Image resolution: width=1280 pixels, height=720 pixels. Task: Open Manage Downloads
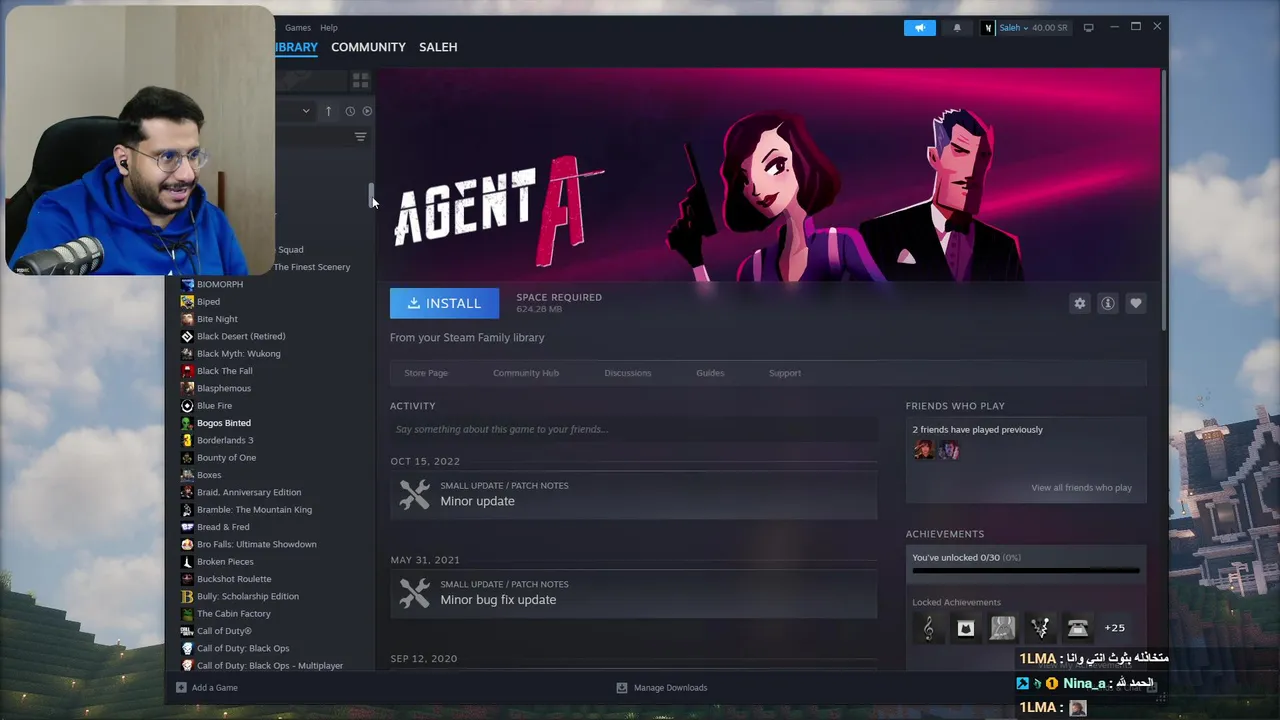[662, 688]
